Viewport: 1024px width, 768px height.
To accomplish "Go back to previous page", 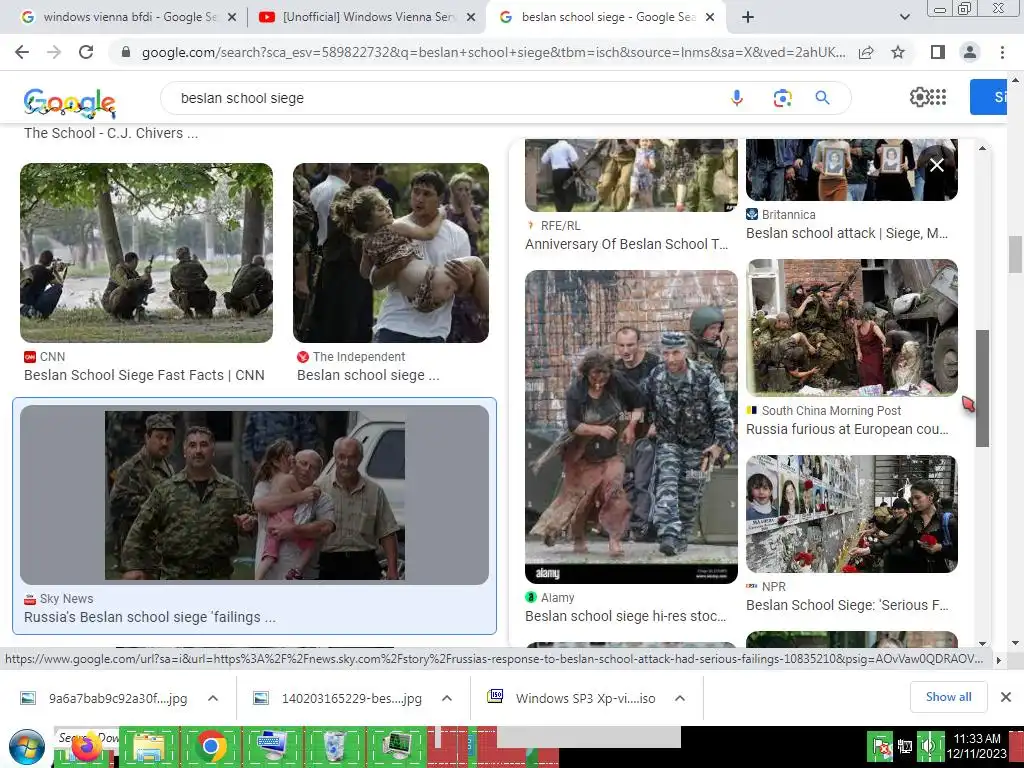I will pyautogui.click(x=22, y=52).
